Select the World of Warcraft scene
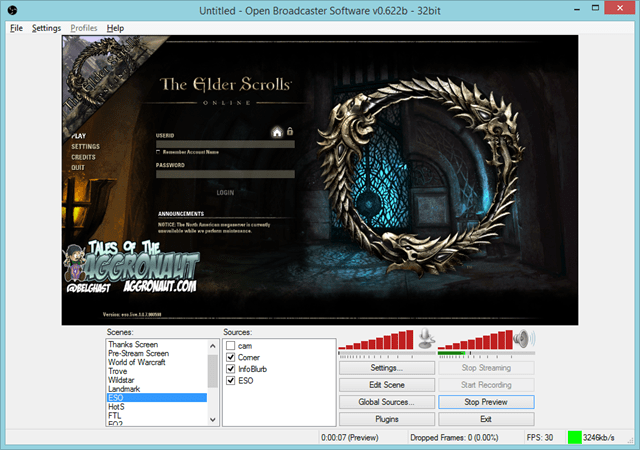Viewport: 640px width, 450px height. pos(157,363)
